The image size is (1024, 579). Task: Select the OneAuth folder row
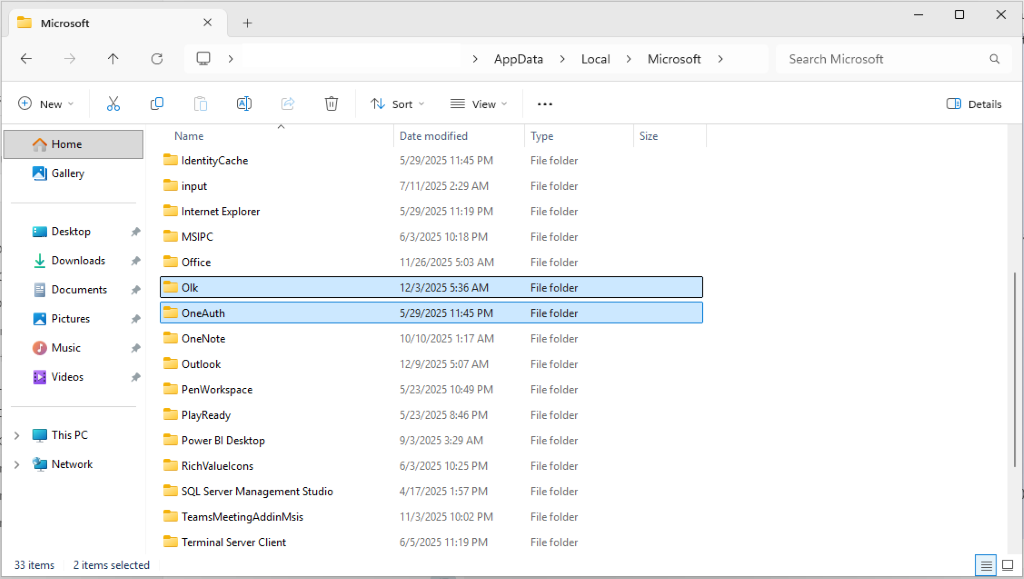pyautogui.click(x=431, y=313)
